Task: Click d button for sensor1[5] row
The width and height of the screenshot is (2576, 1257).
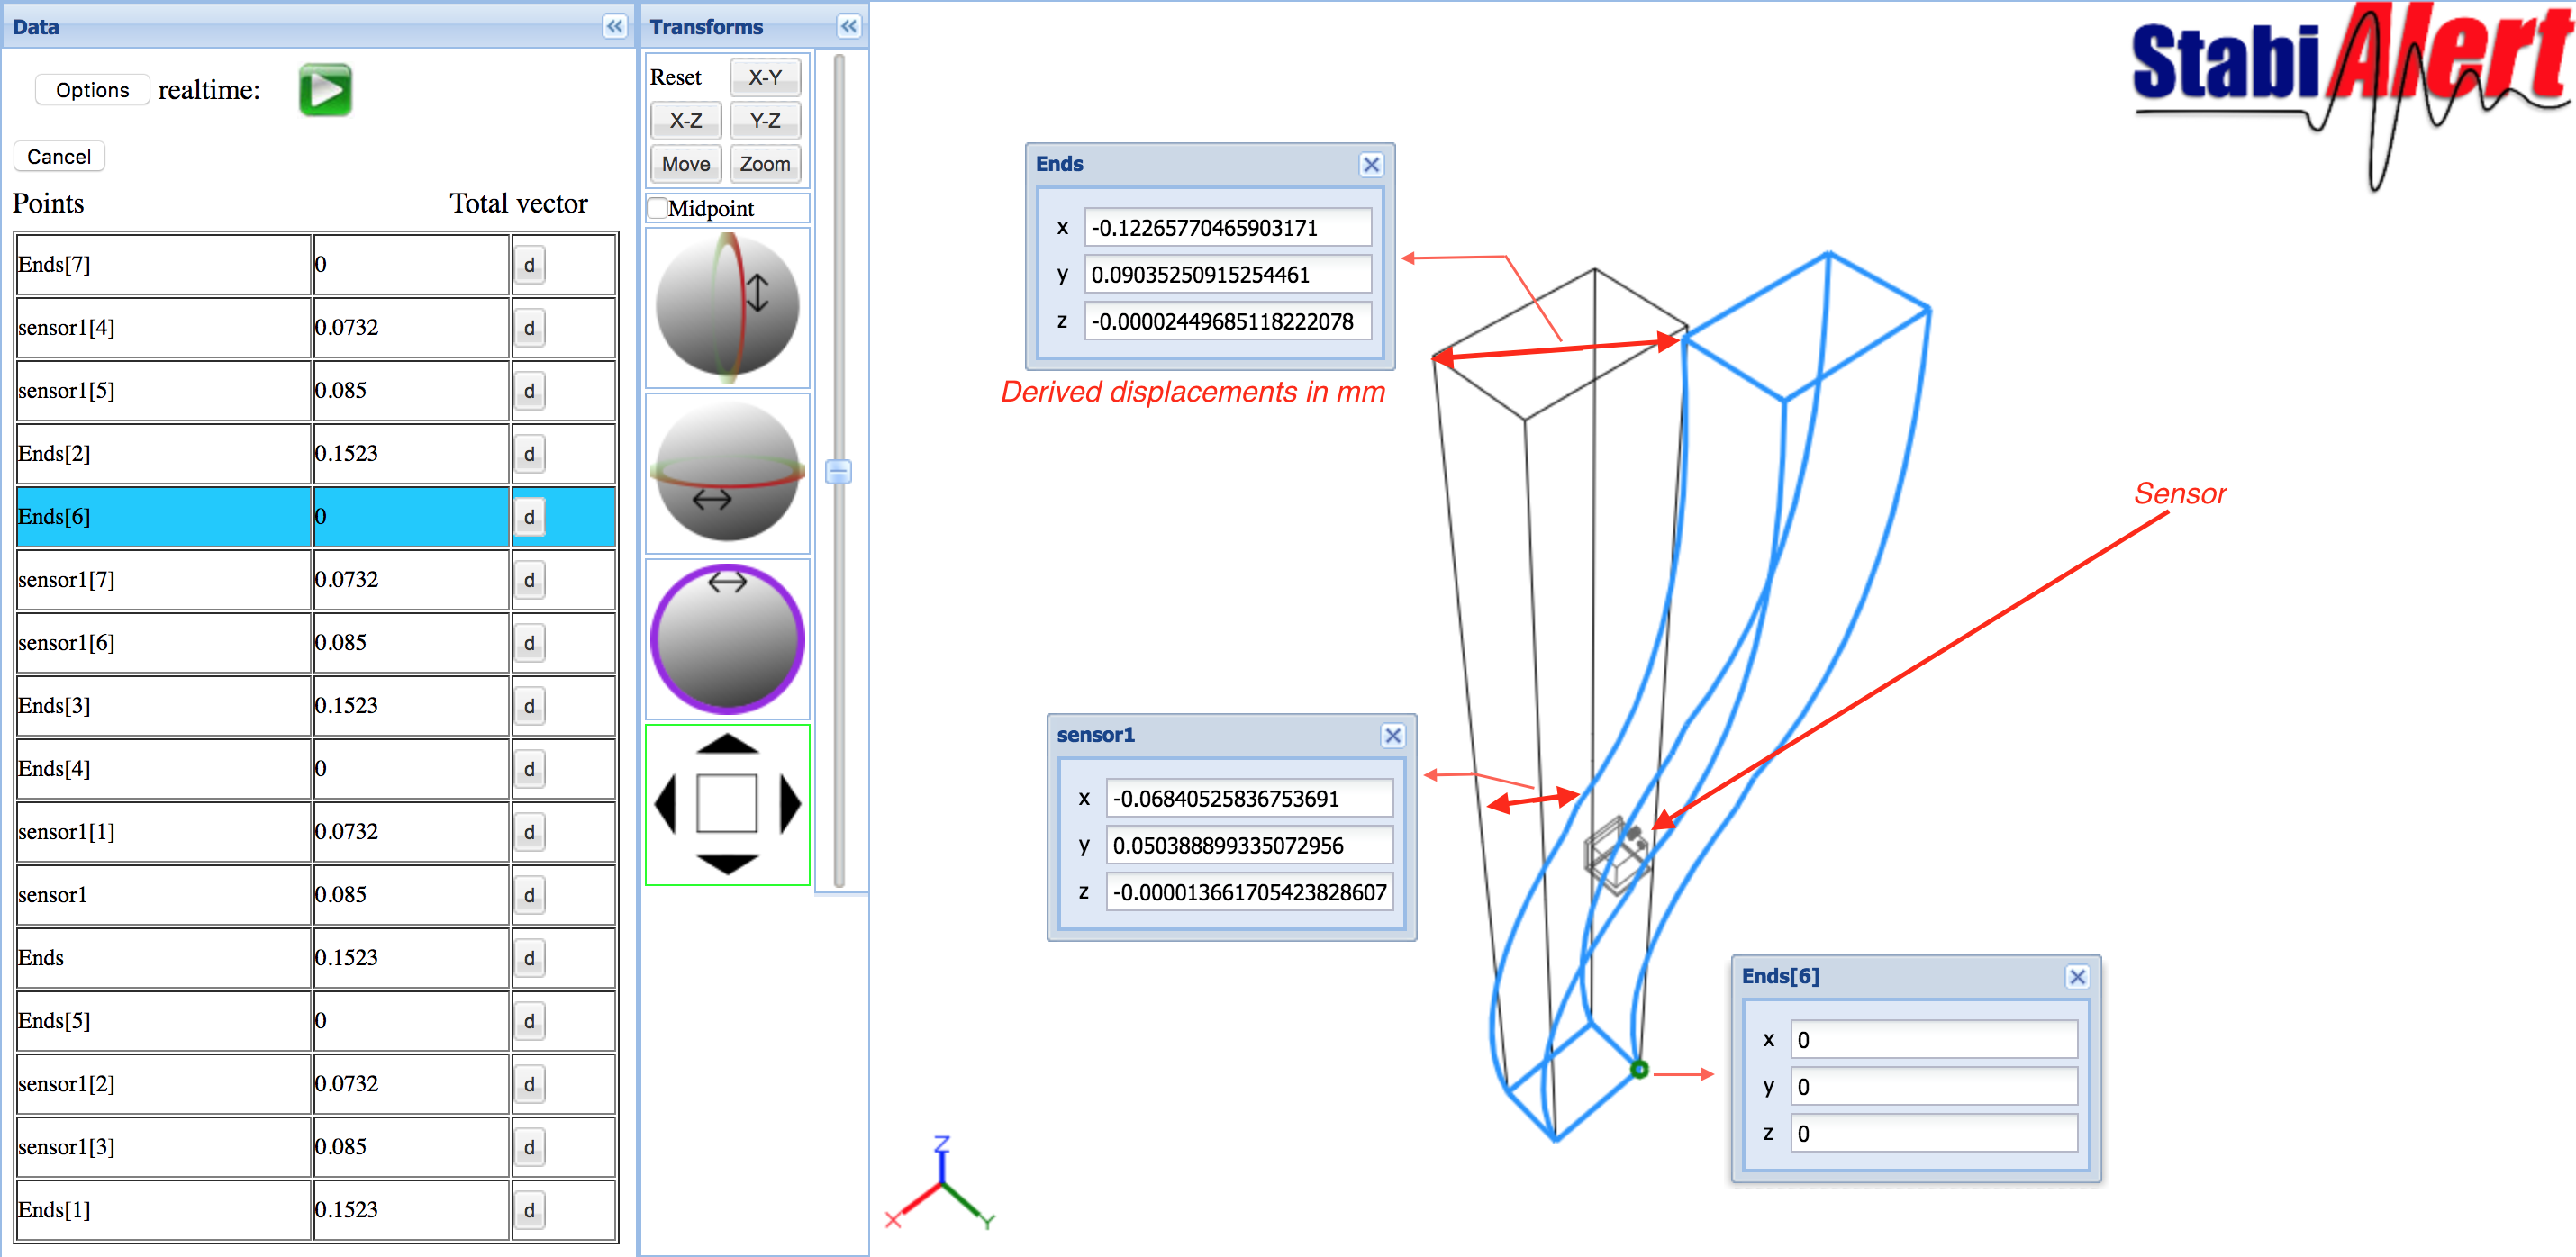Action: (x=529, y=391)
